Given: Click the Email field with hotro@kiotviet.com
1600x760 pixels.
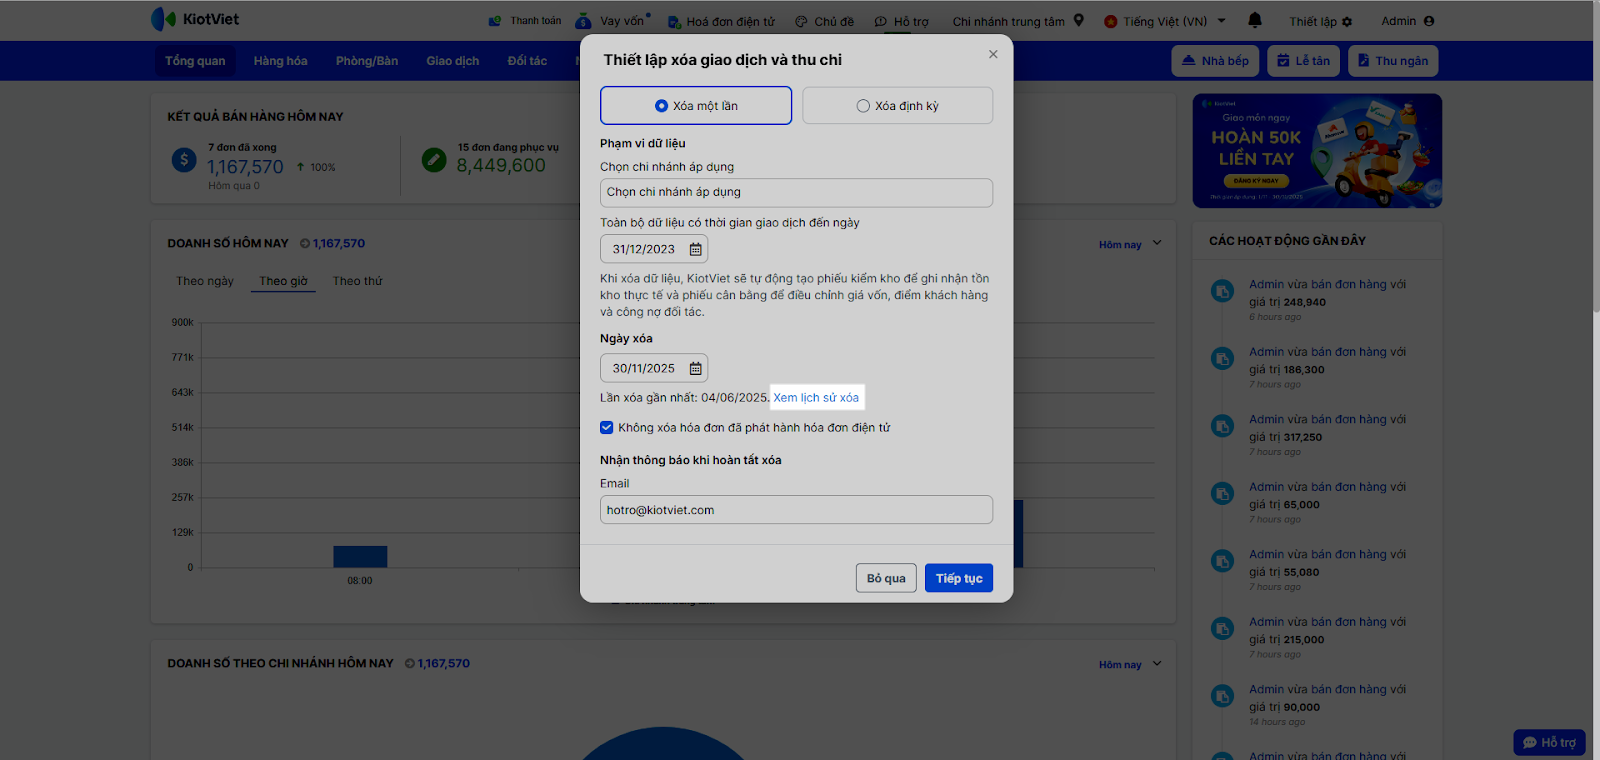Looking at the screenshot, I should [796, 510].
